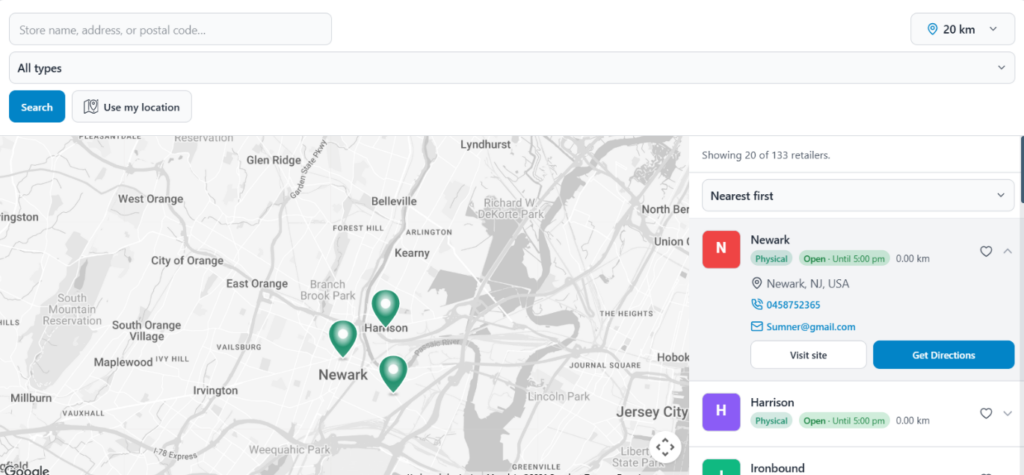Select the map pin above the Newark label
This screenshot has height=475, width=1024.
343,338
